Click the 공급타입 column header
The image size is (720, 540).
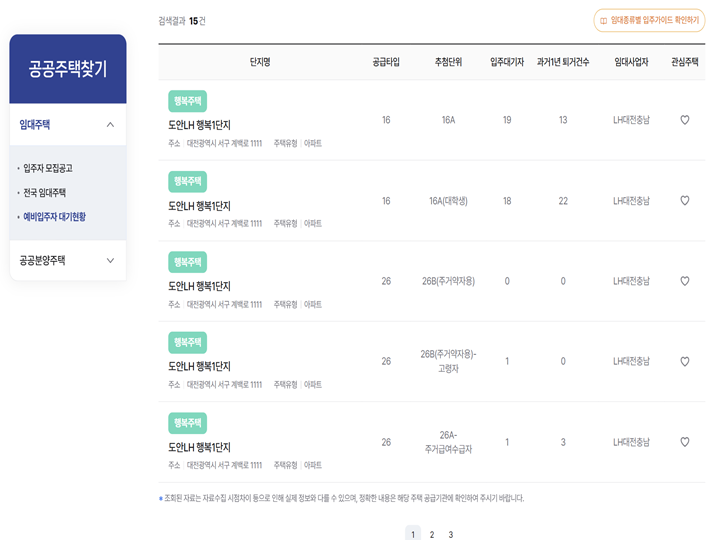386,62
